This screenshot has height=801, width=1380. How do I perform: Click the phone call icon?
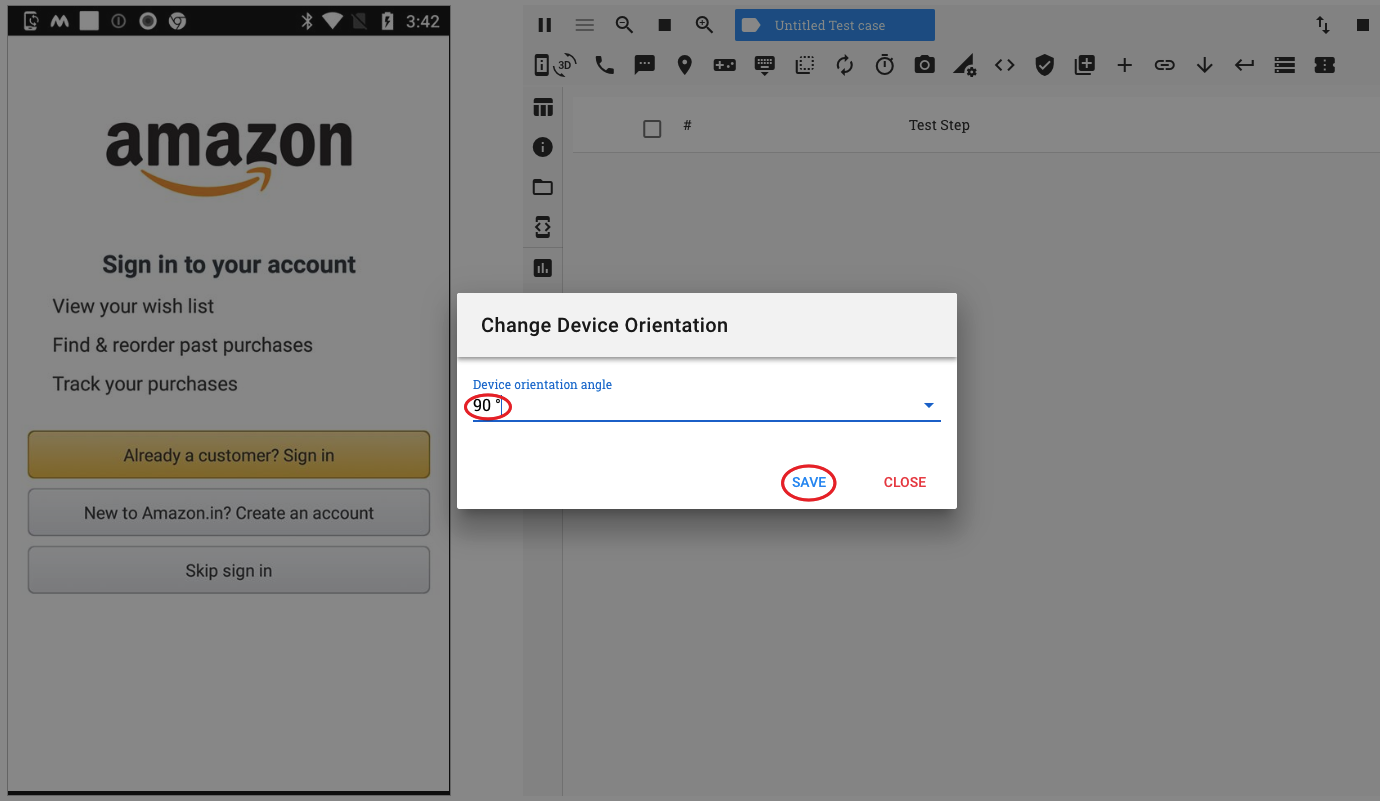605,65
